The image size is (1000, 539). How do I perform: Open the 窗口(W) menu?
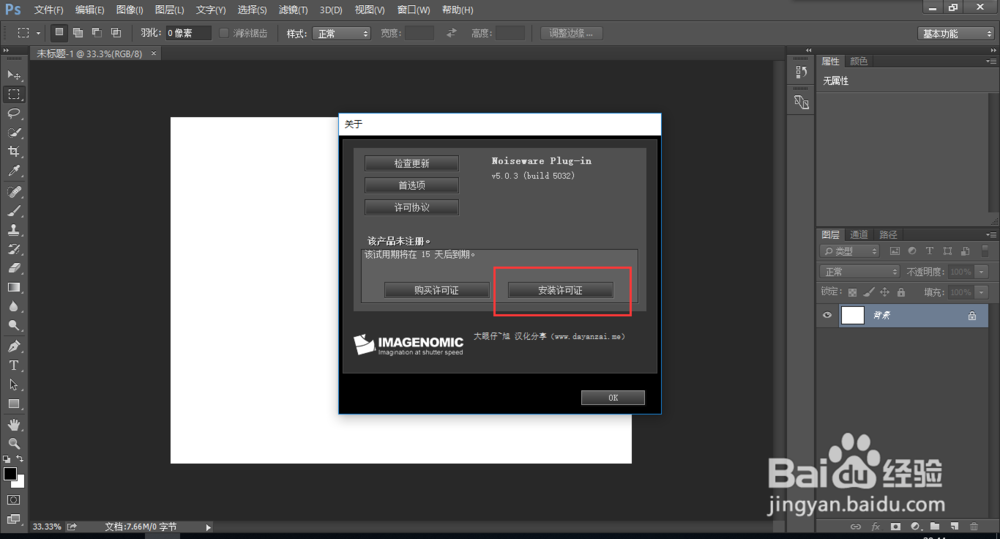point(413,10)
